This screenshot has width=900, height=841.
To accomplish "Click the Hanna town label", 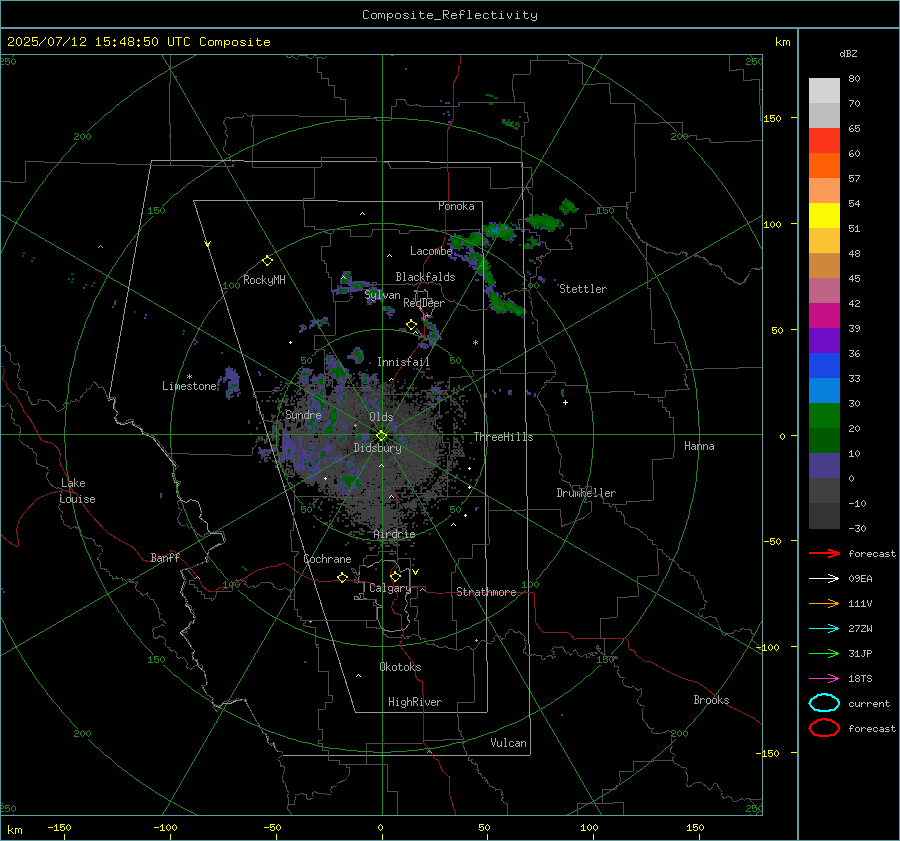I will click(699, 446).
